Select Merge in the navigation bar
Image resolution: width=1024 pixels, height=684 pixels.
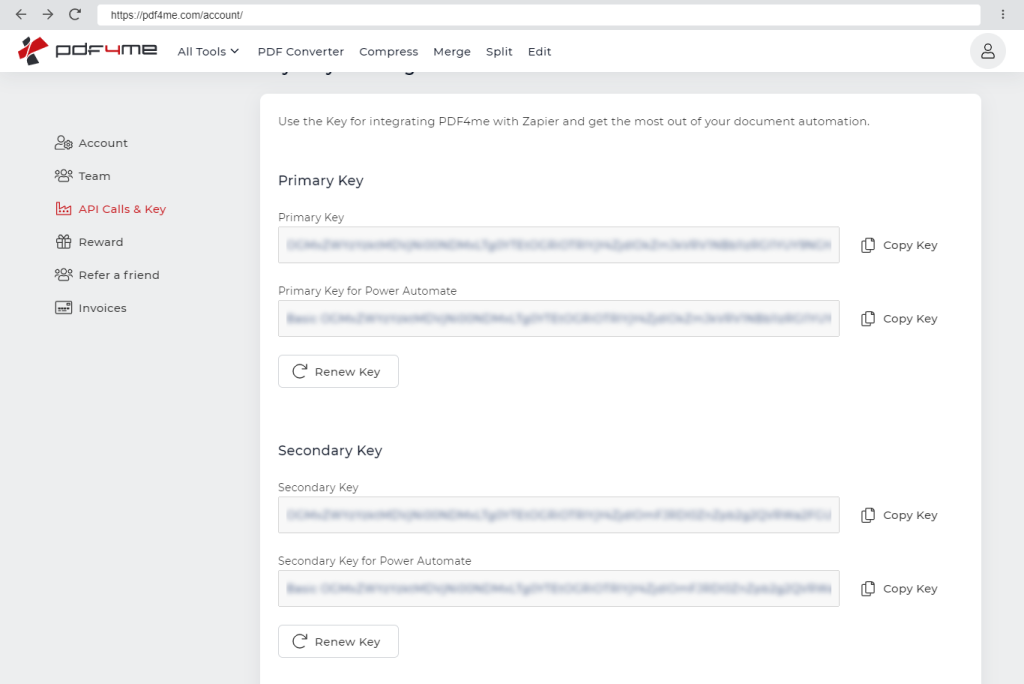pyautogui.click(x=451, y=52)
